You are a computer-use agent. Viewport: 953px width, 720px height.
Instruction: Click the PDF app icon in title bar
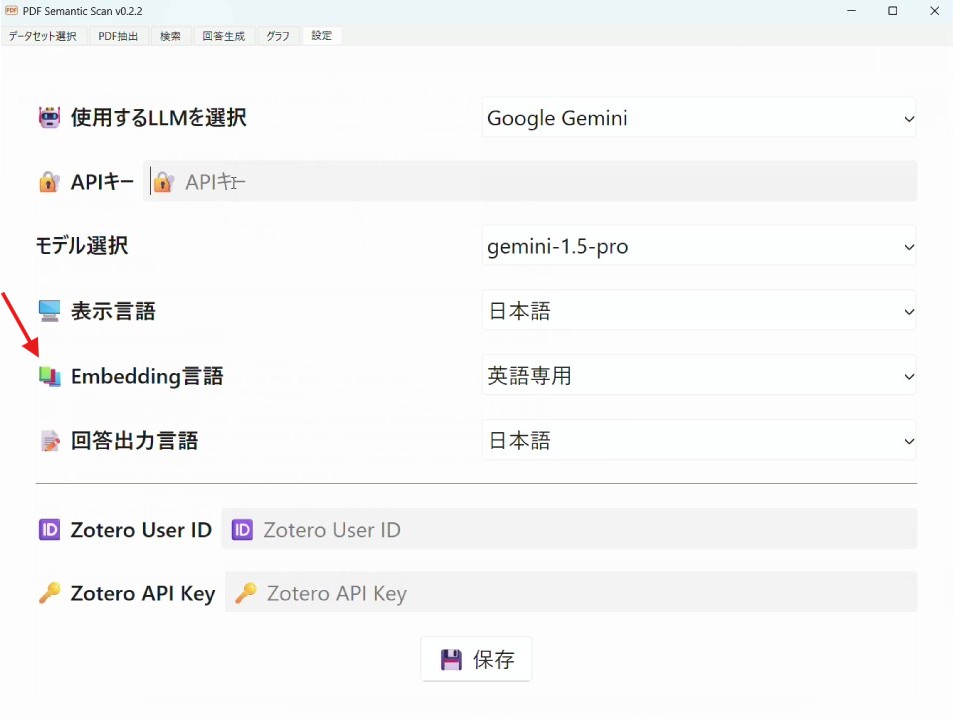click(11, 11)
